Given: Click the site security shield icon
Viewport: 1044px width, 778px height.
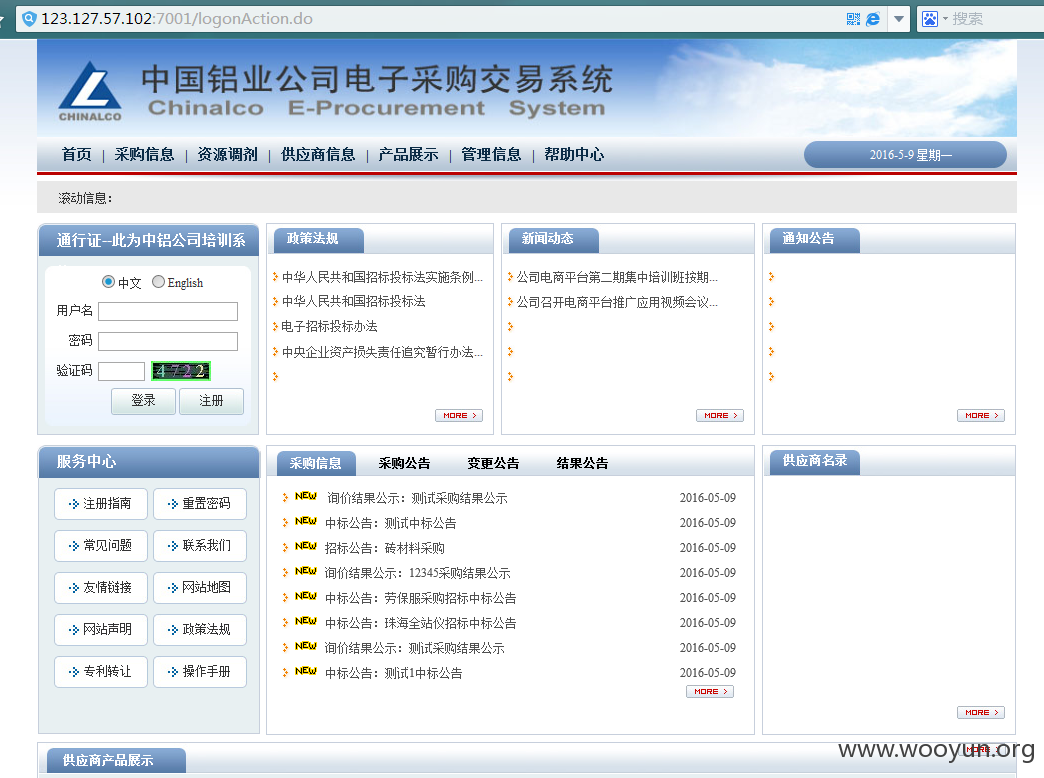Looking at the screenshot, I should click(29, 19).
